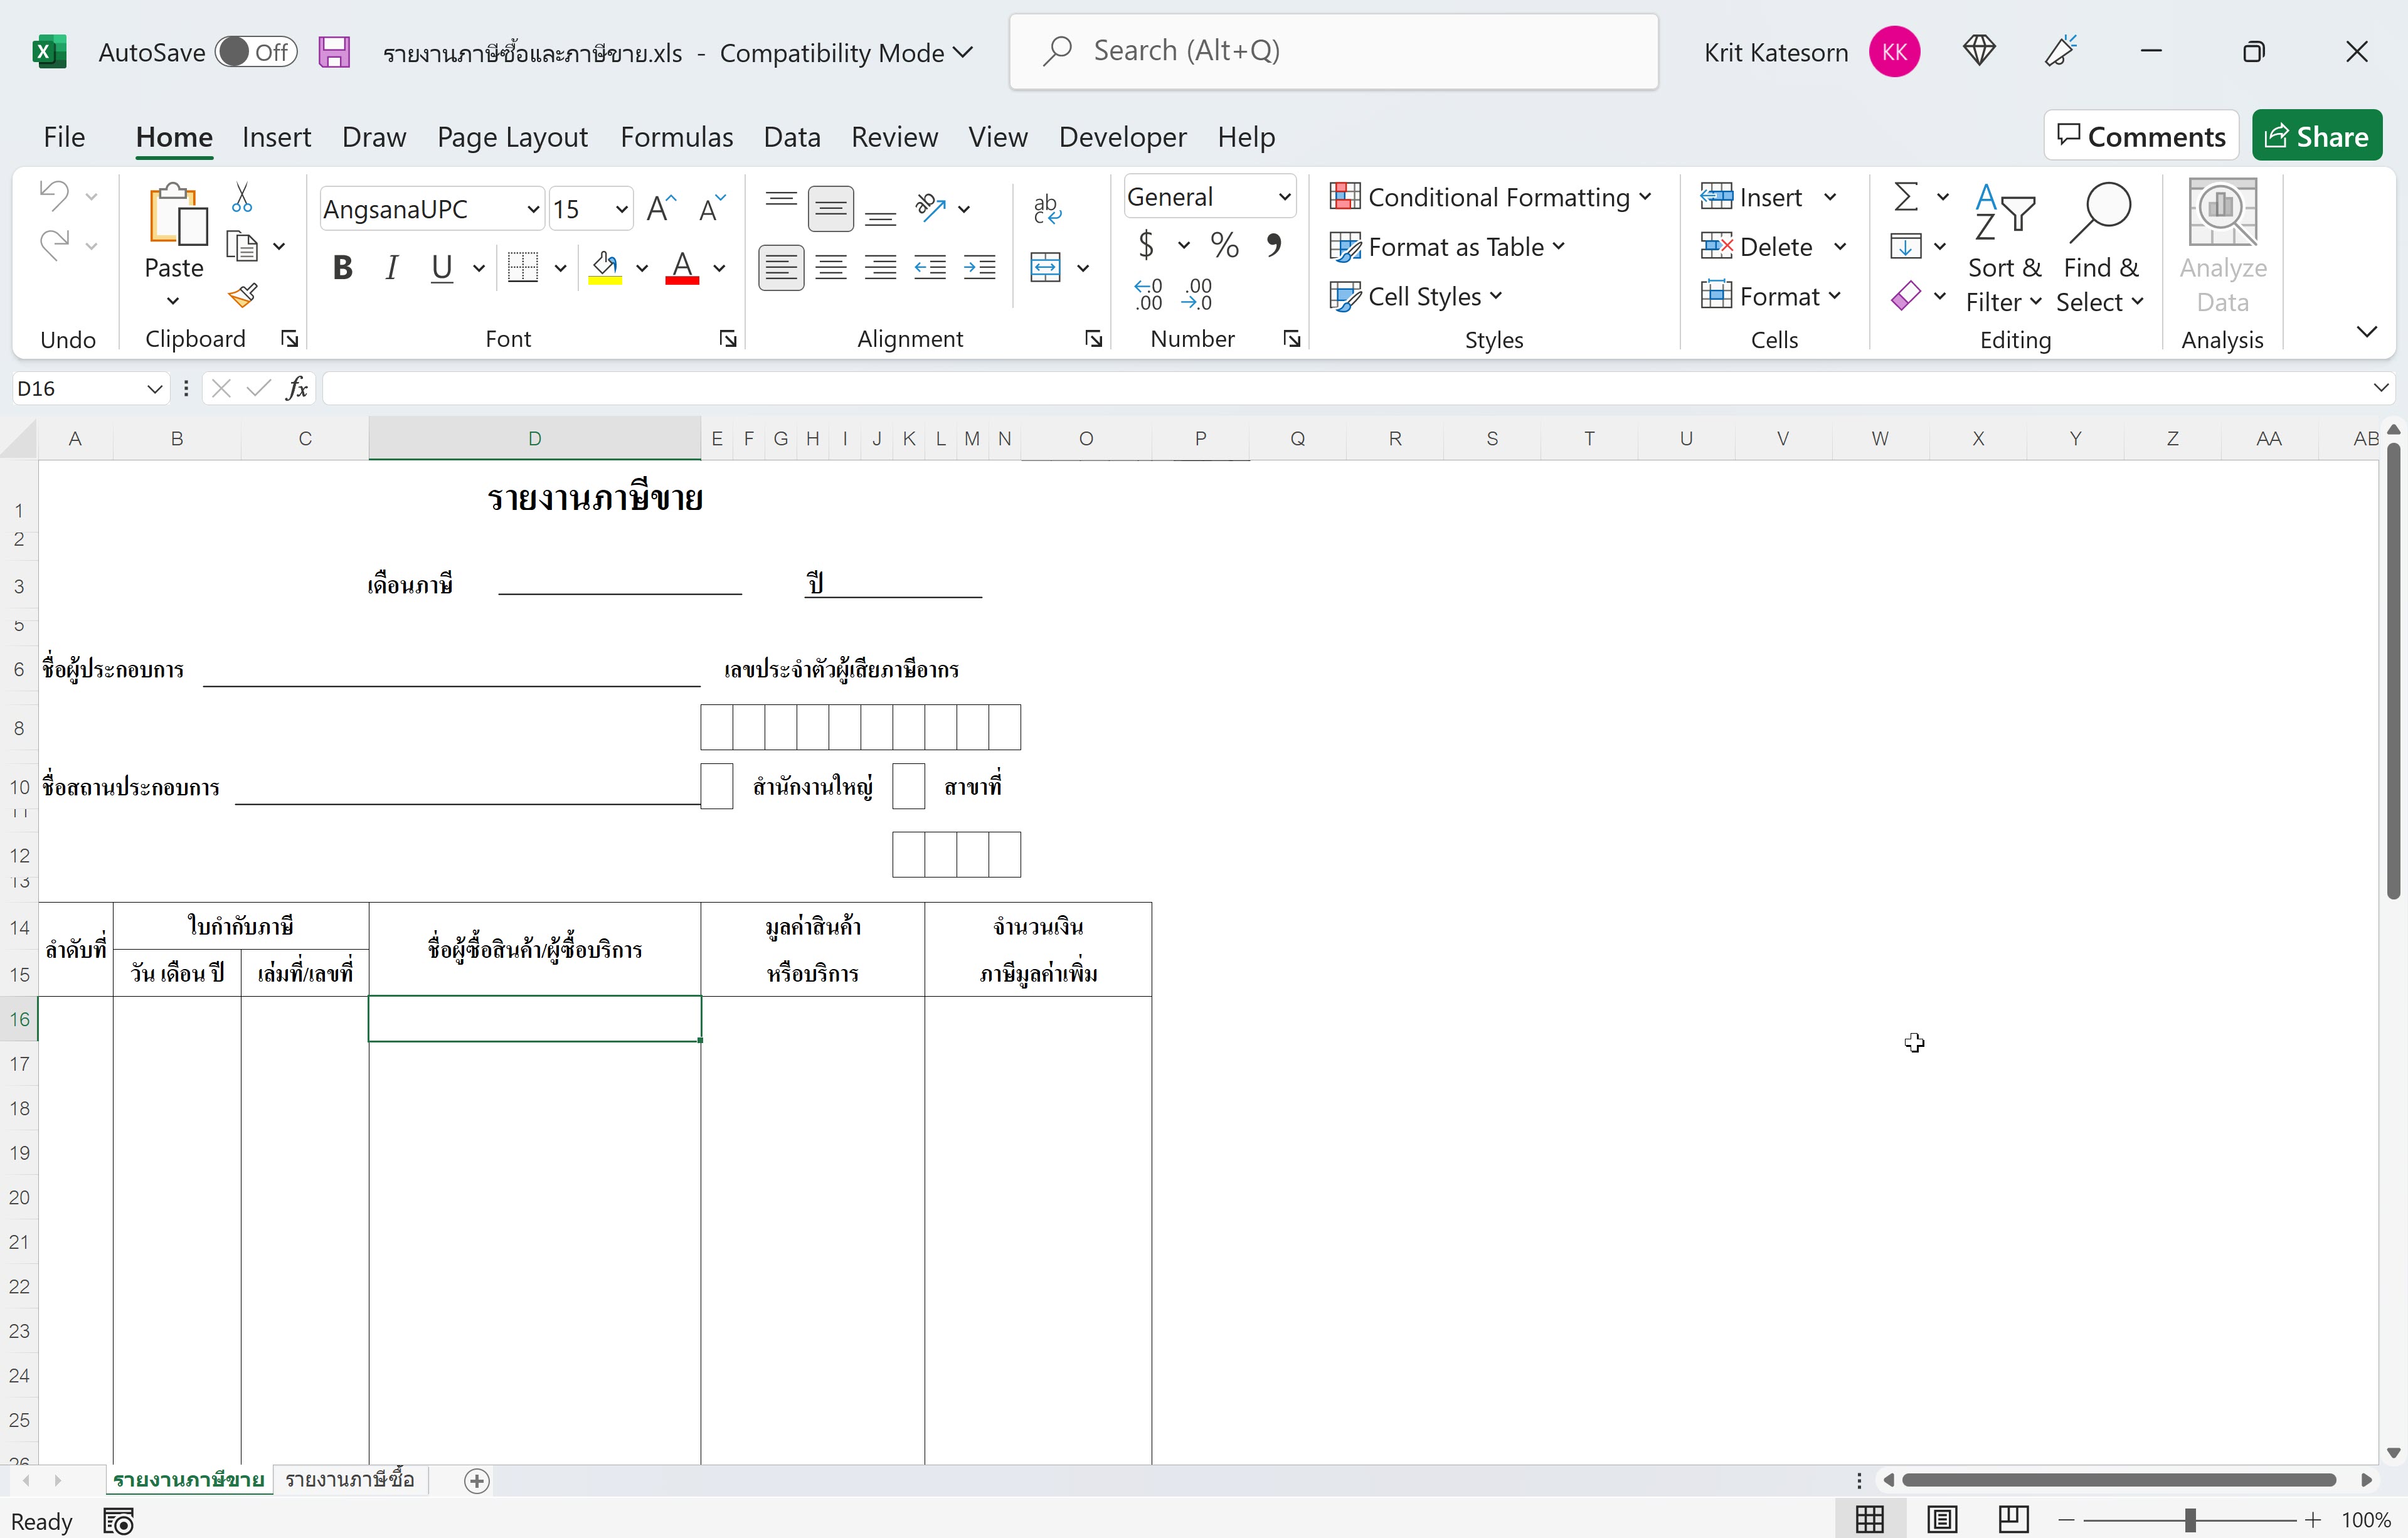Viewport: 2408px width, 1538px height.
Task: Click the Wrap Text icon
Action: coord(1047,208)
